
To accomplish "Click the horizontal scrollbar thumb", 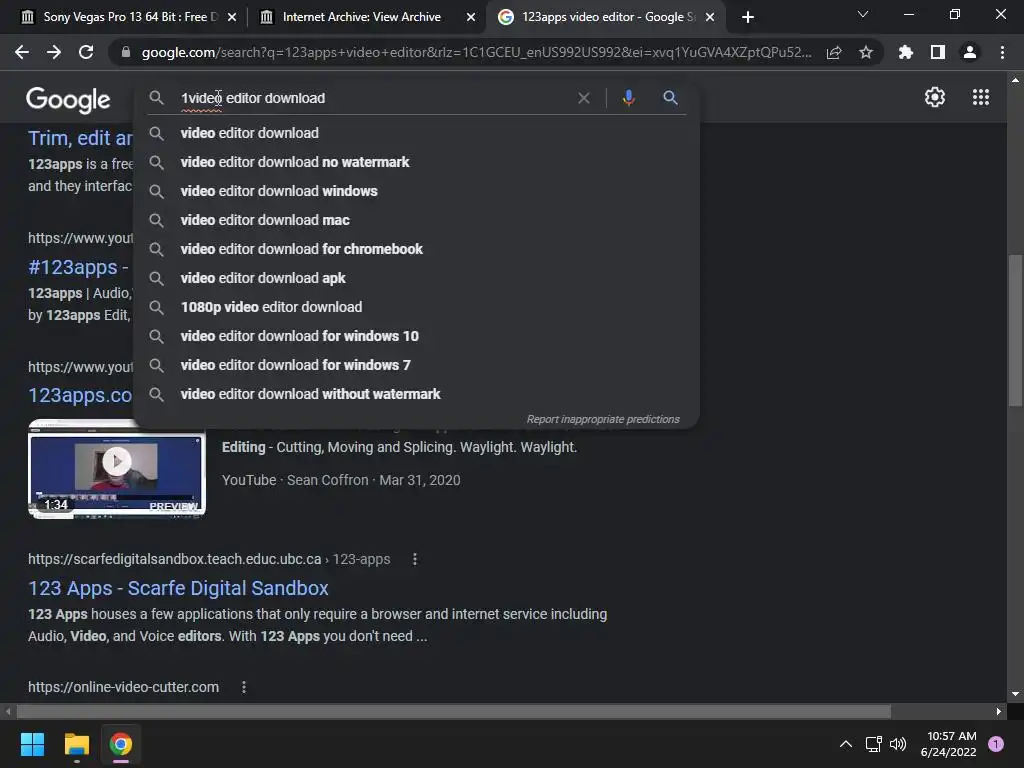I will (453, 711).
